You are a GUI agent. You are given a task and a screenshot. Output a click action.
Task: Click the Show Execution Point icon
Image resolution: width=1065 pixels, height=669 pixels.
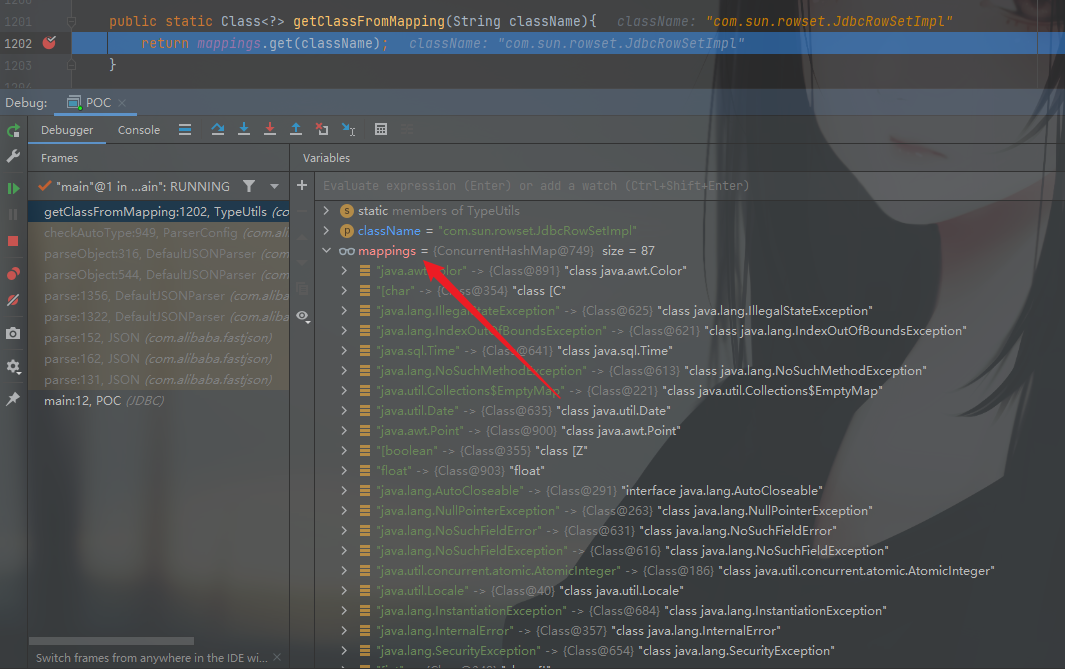pyautogui.click(x=185, y=130)
